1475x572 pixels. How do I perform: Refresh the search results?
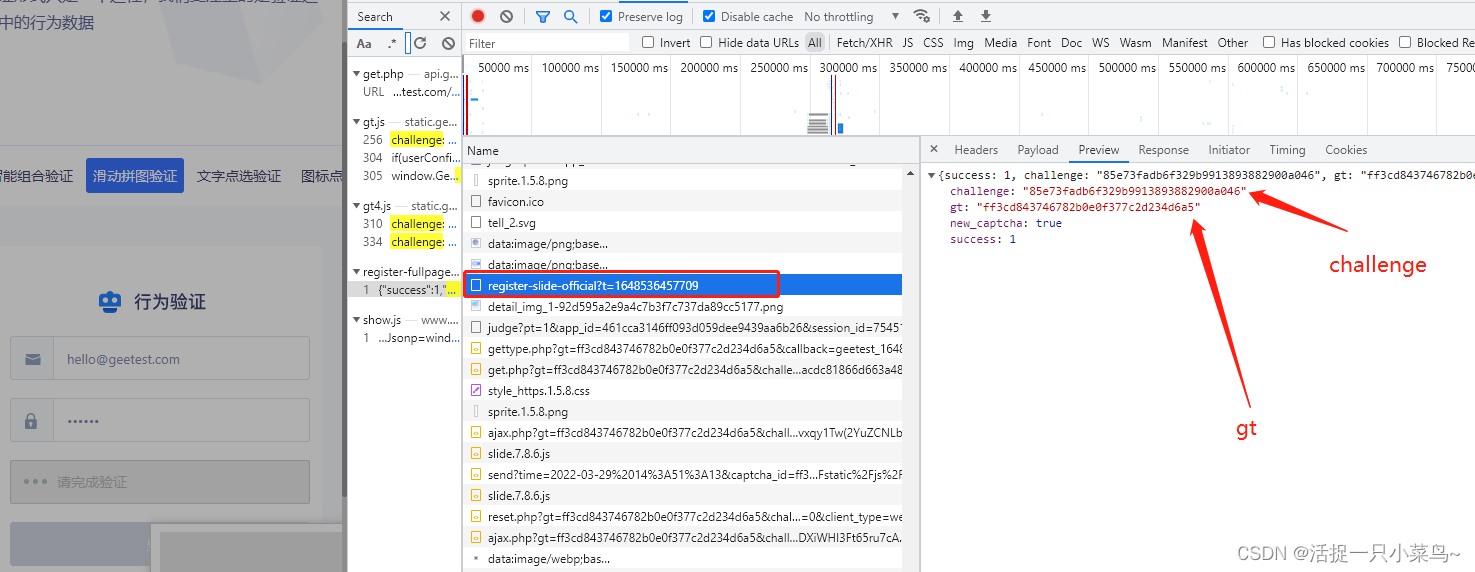(x=420, y=43)
